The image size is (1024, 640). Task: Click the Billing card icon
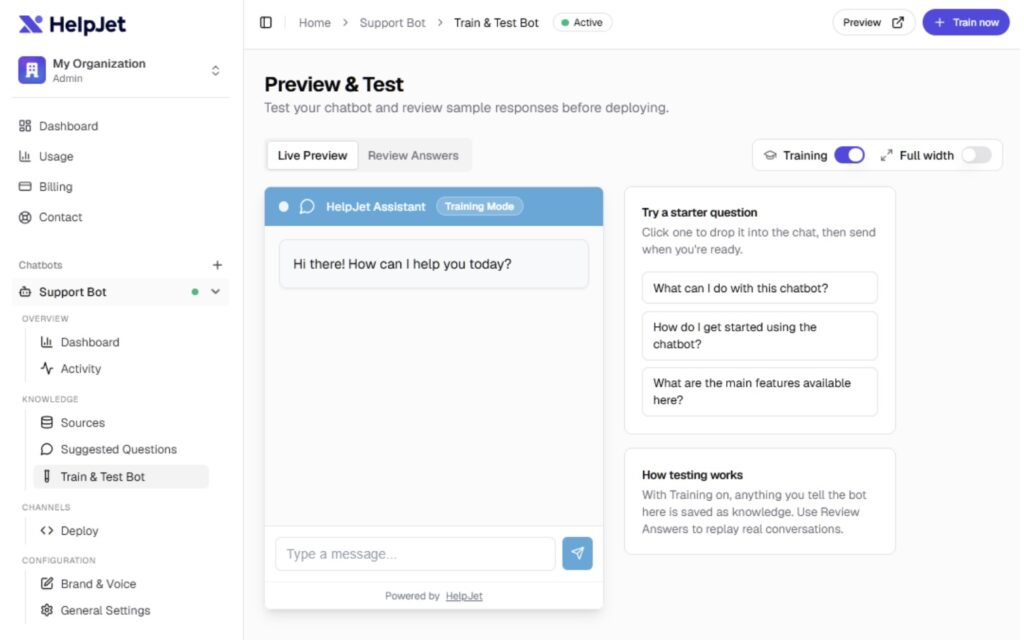pyautogui.click(x=25, y=187)
